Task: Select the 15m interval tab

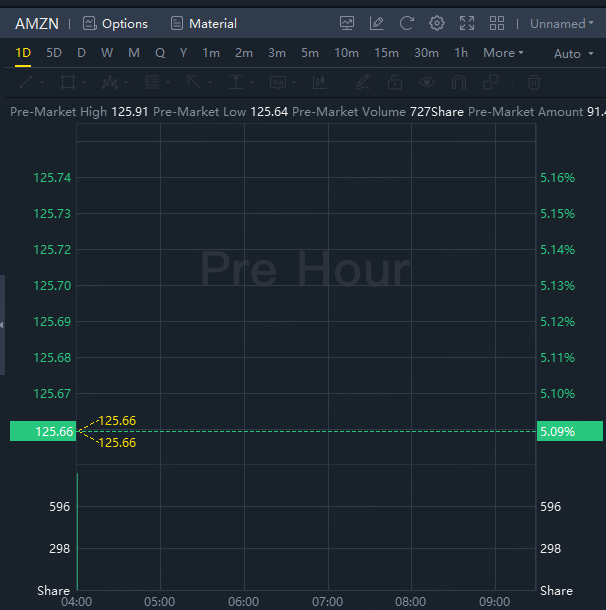Action: (386, 53)
